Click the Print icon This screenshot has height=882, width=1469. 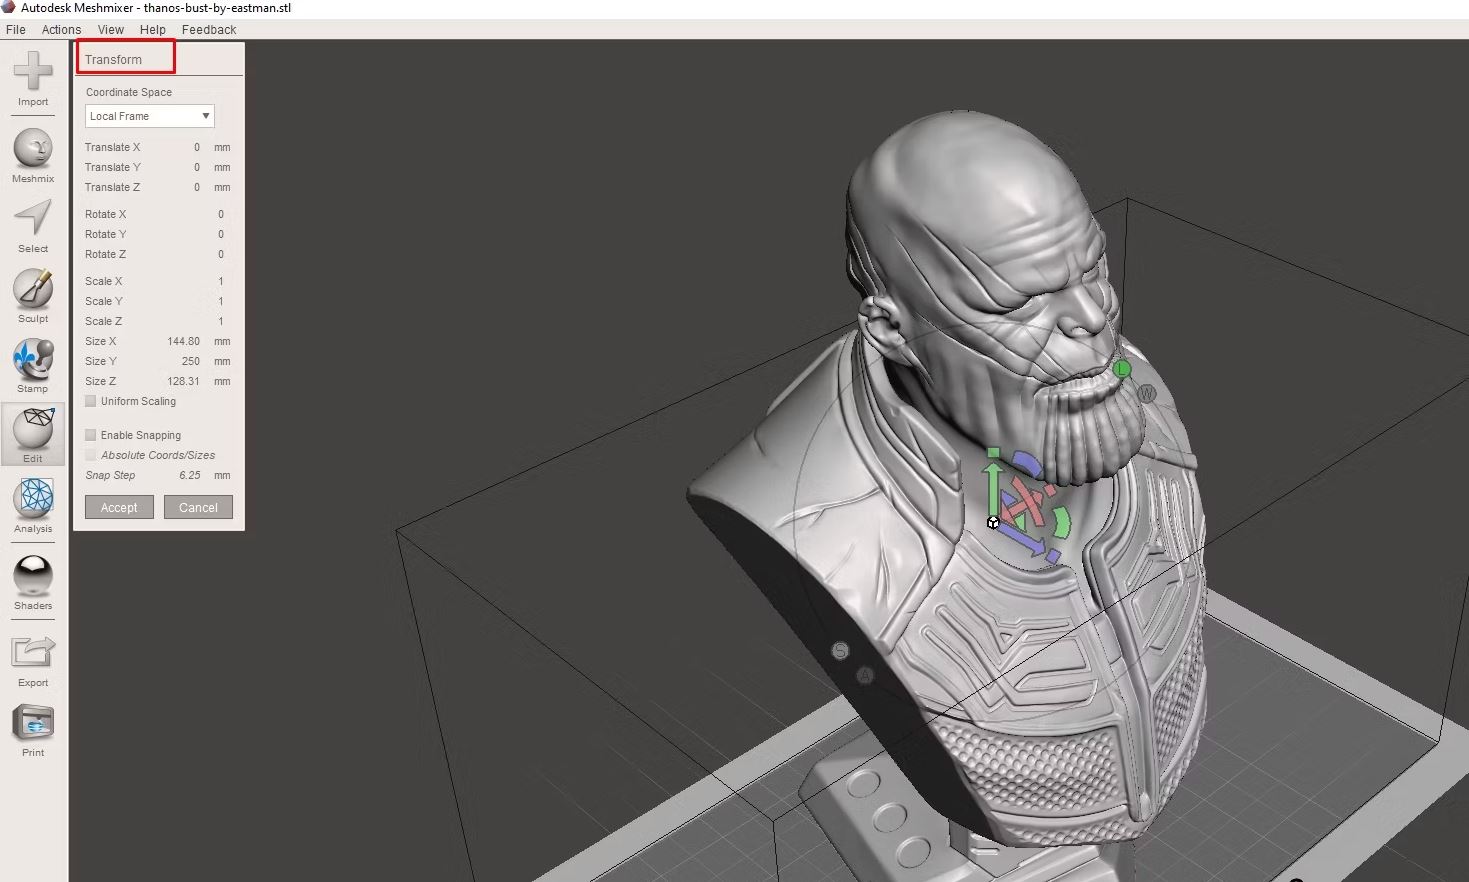coord(33,722)
